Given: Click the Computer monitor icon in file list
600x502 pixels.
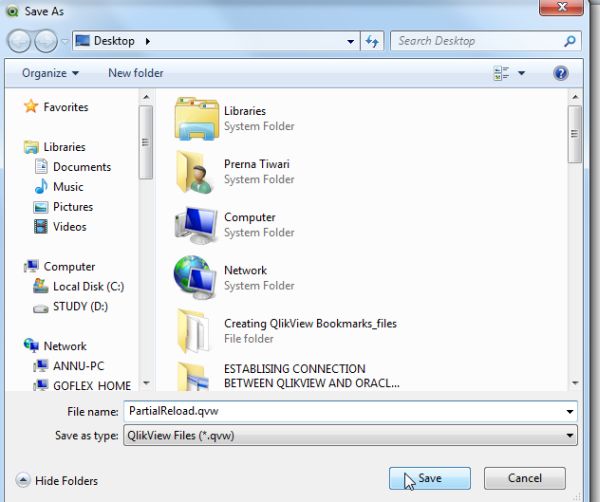Looking at the screenshot, I should point(196,225).
